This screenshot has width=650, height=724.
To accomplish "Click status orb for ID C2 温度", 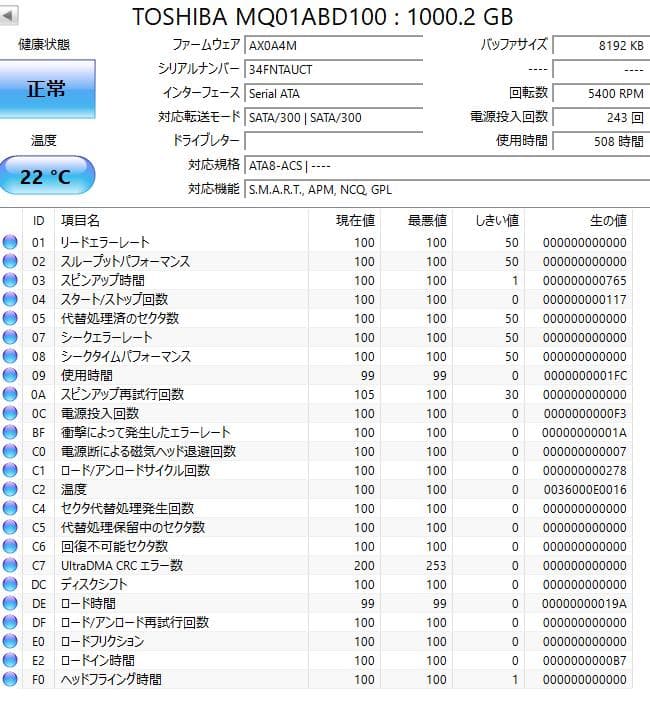I will [10, 489].
